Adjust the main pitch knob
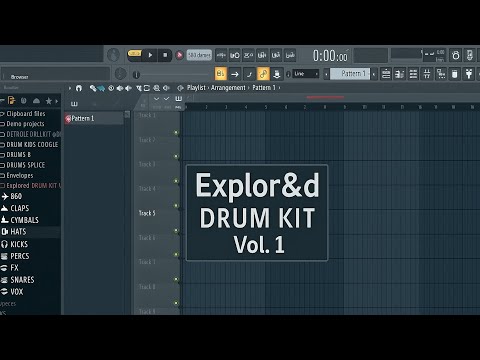Image resolution: width=480 pixels, height=360 pixels. (x=120, y=74)
